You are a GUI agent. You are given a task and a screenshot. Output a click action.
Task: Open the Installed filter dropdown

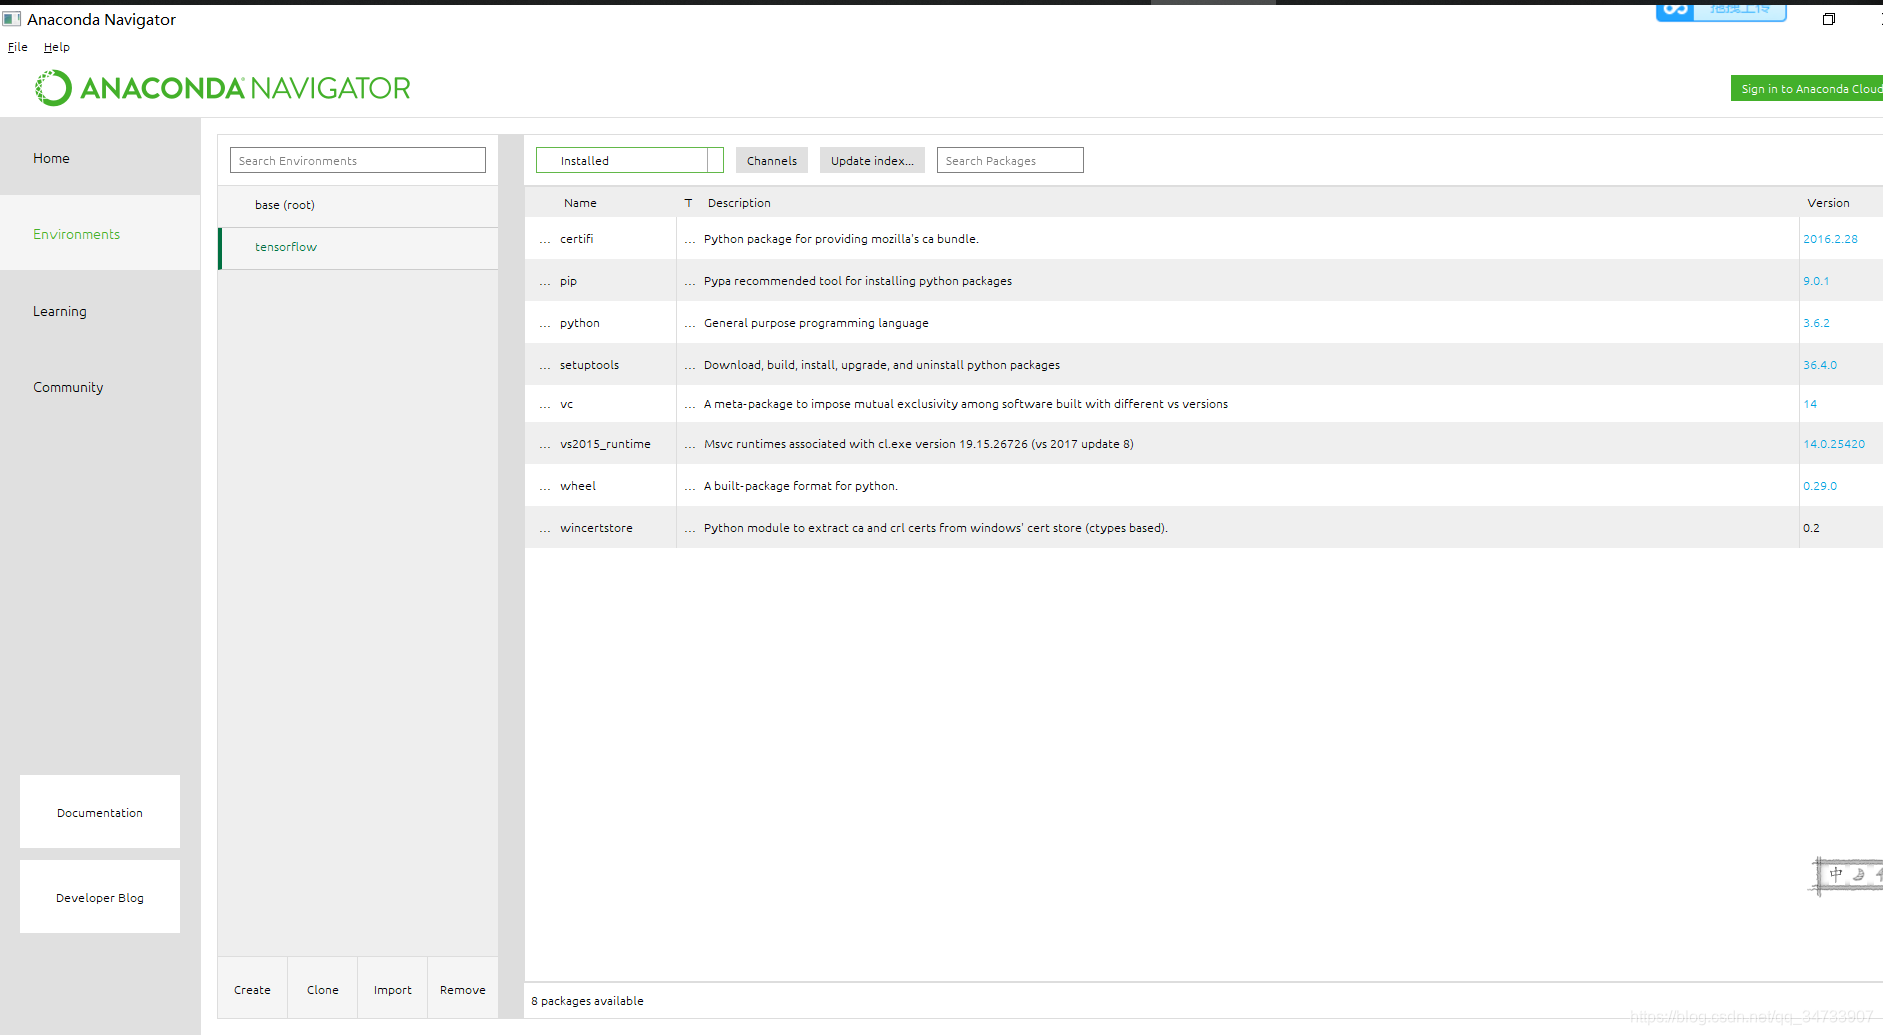(x=629, y=160)
